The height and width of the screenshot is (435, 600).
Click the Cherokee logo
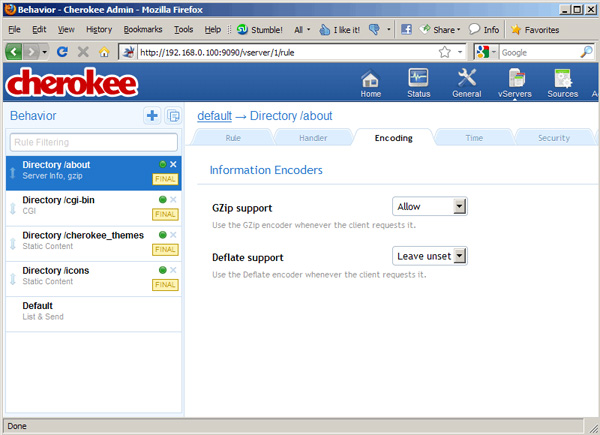[72, 82]
